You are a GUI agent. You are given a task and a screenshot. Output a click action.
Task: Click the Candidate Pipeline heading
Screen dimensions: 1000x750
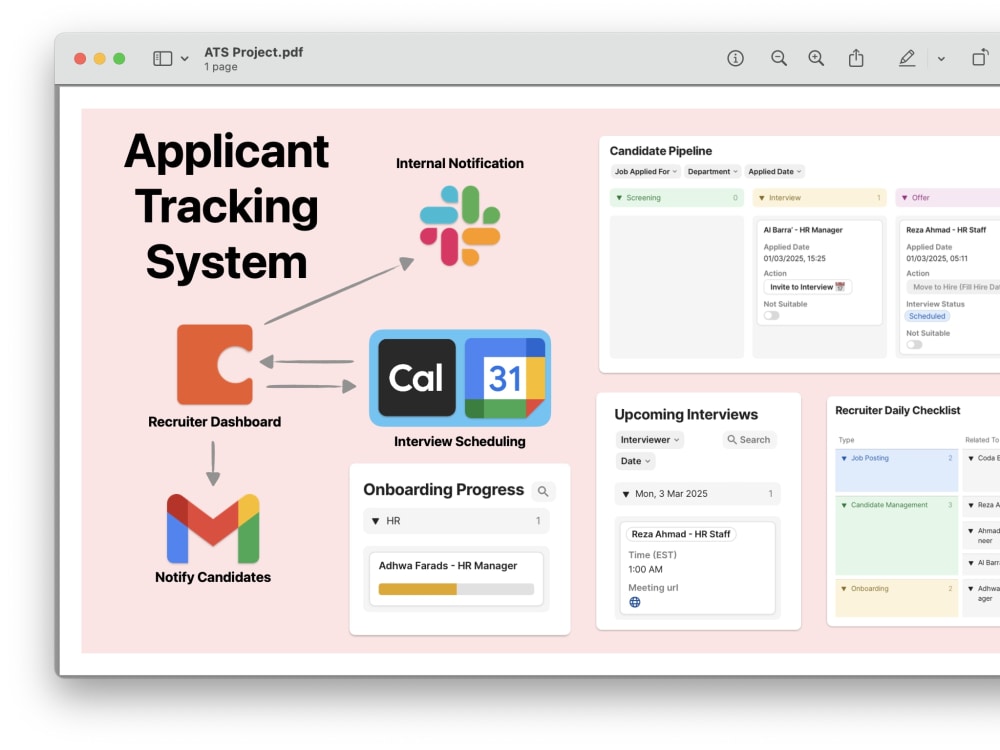(x=661, y=151)
